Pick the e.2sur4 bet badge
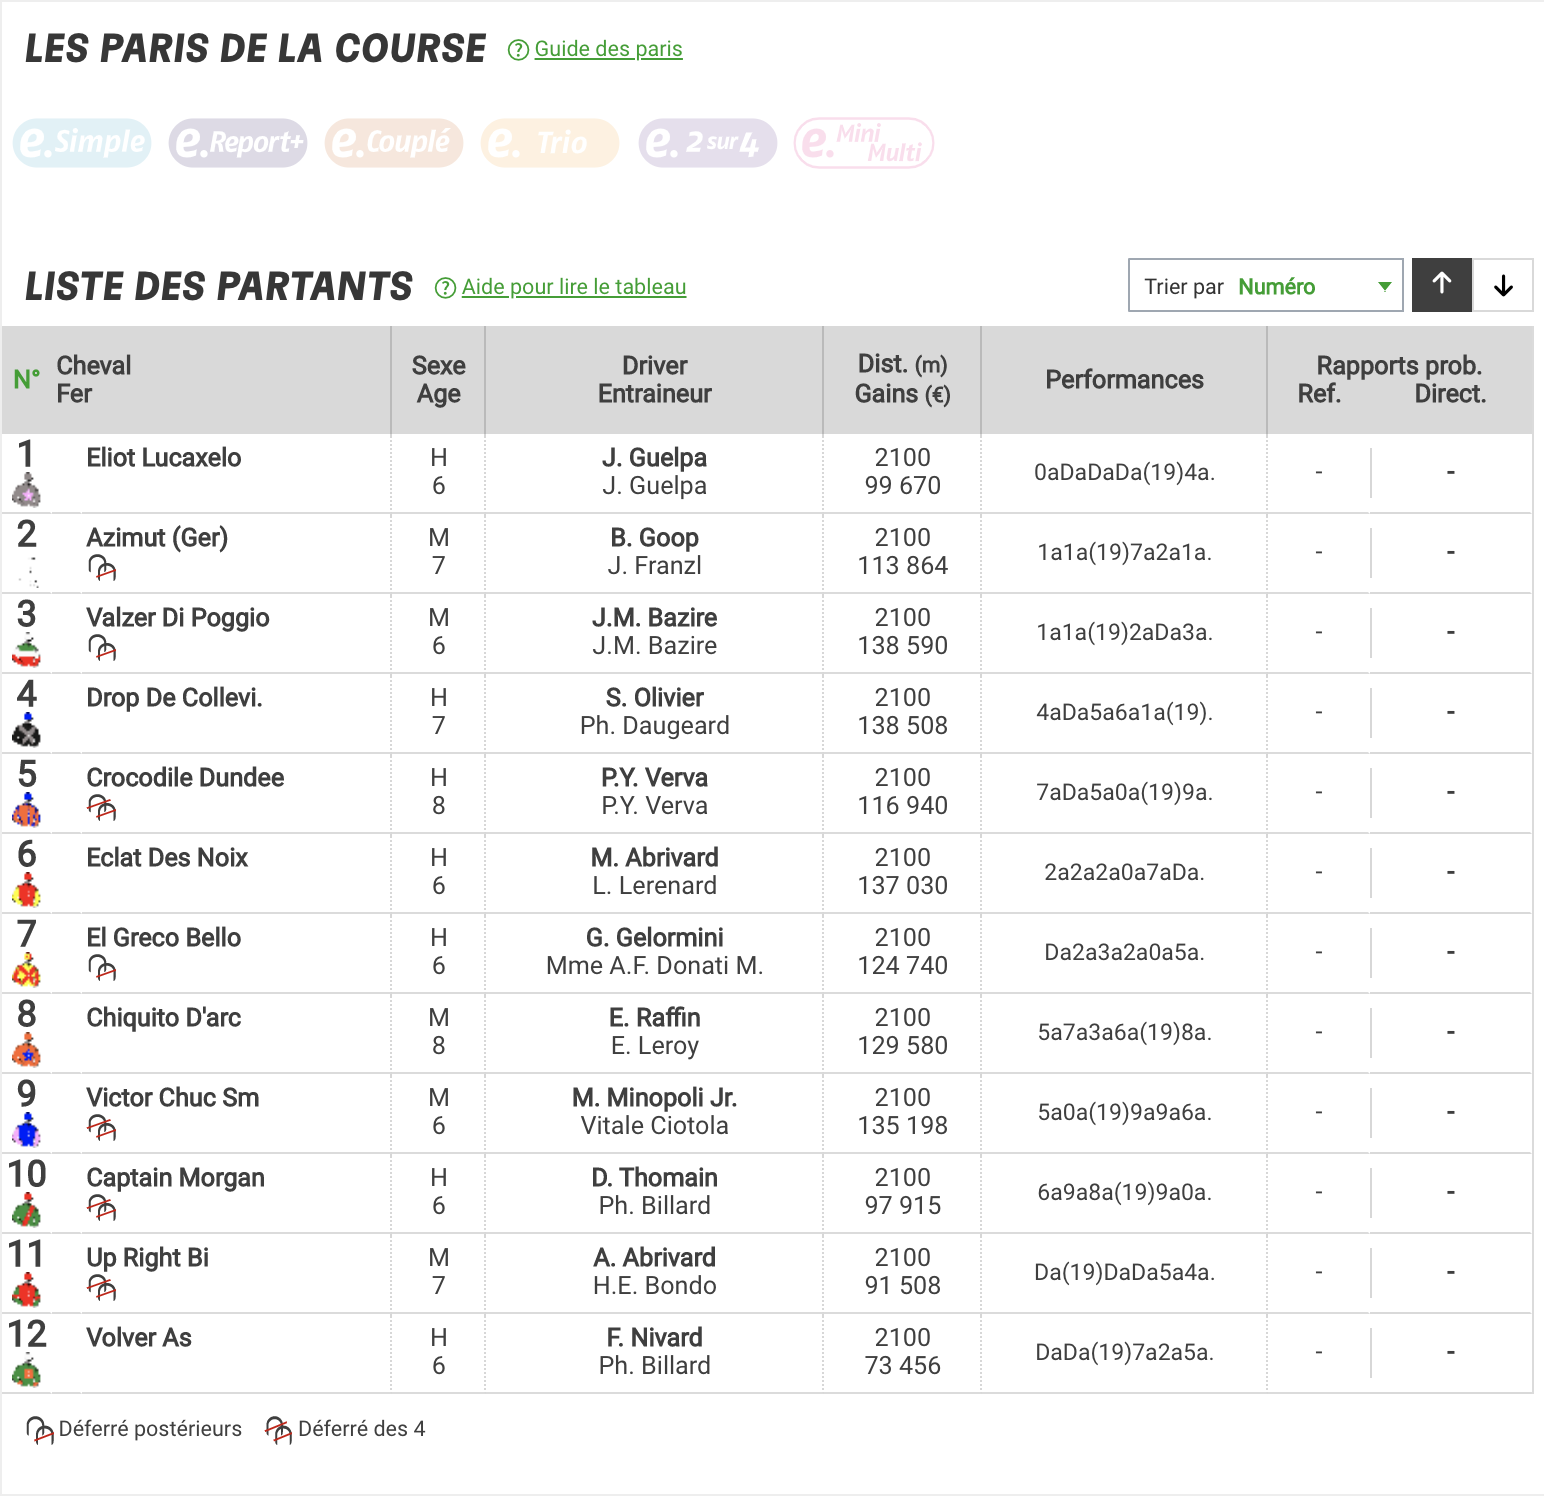 click(708, 143)
